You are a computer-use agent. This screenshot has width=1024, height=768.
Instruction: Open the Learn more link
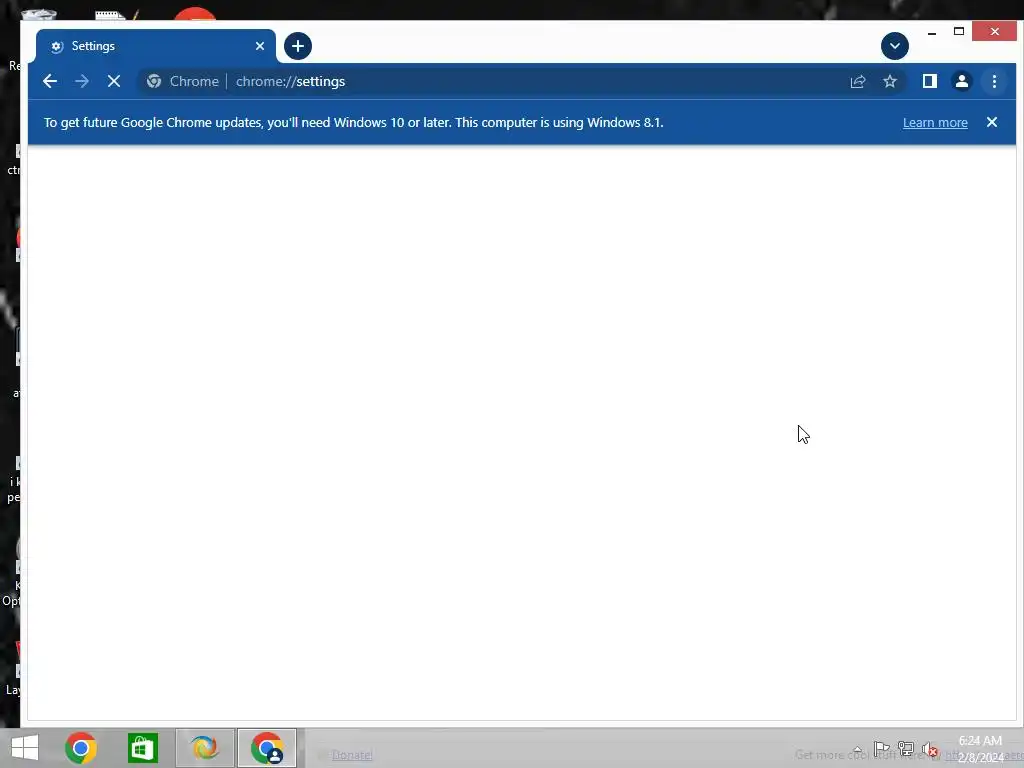pyautogui.click(x=935, y=123)
